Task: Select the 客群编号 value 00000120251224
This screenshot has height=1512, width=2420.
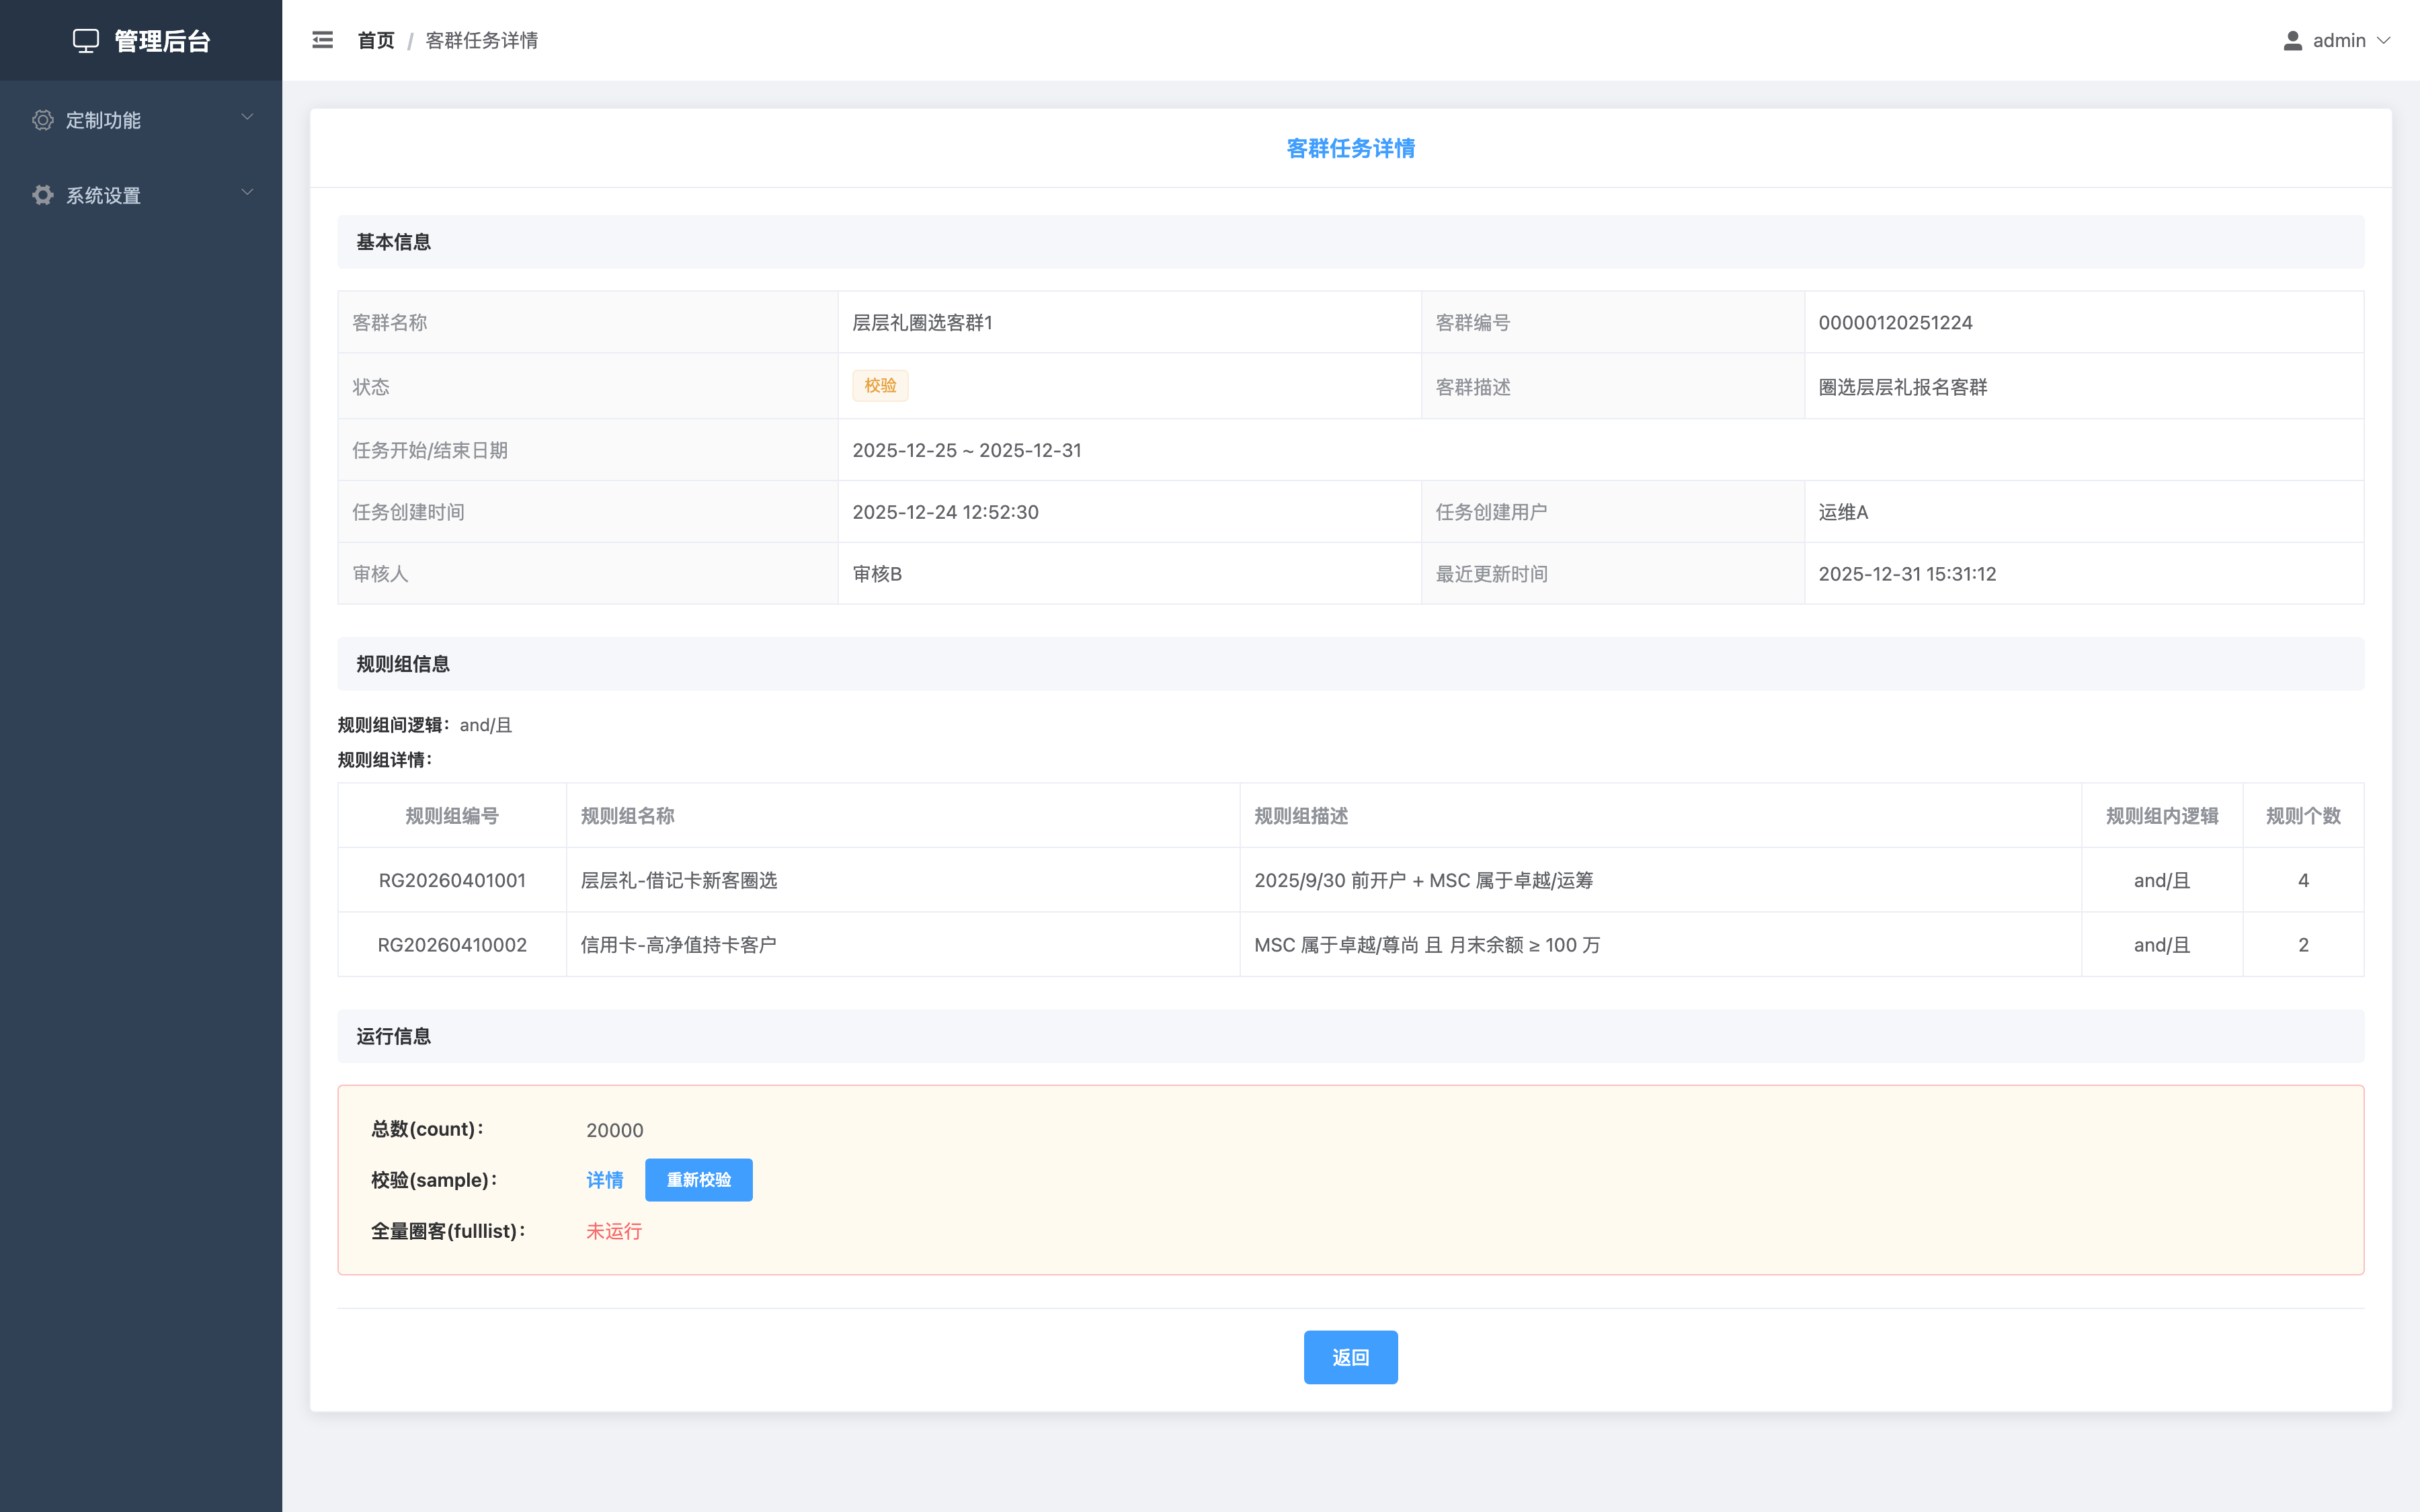Action: [1895, 323]
